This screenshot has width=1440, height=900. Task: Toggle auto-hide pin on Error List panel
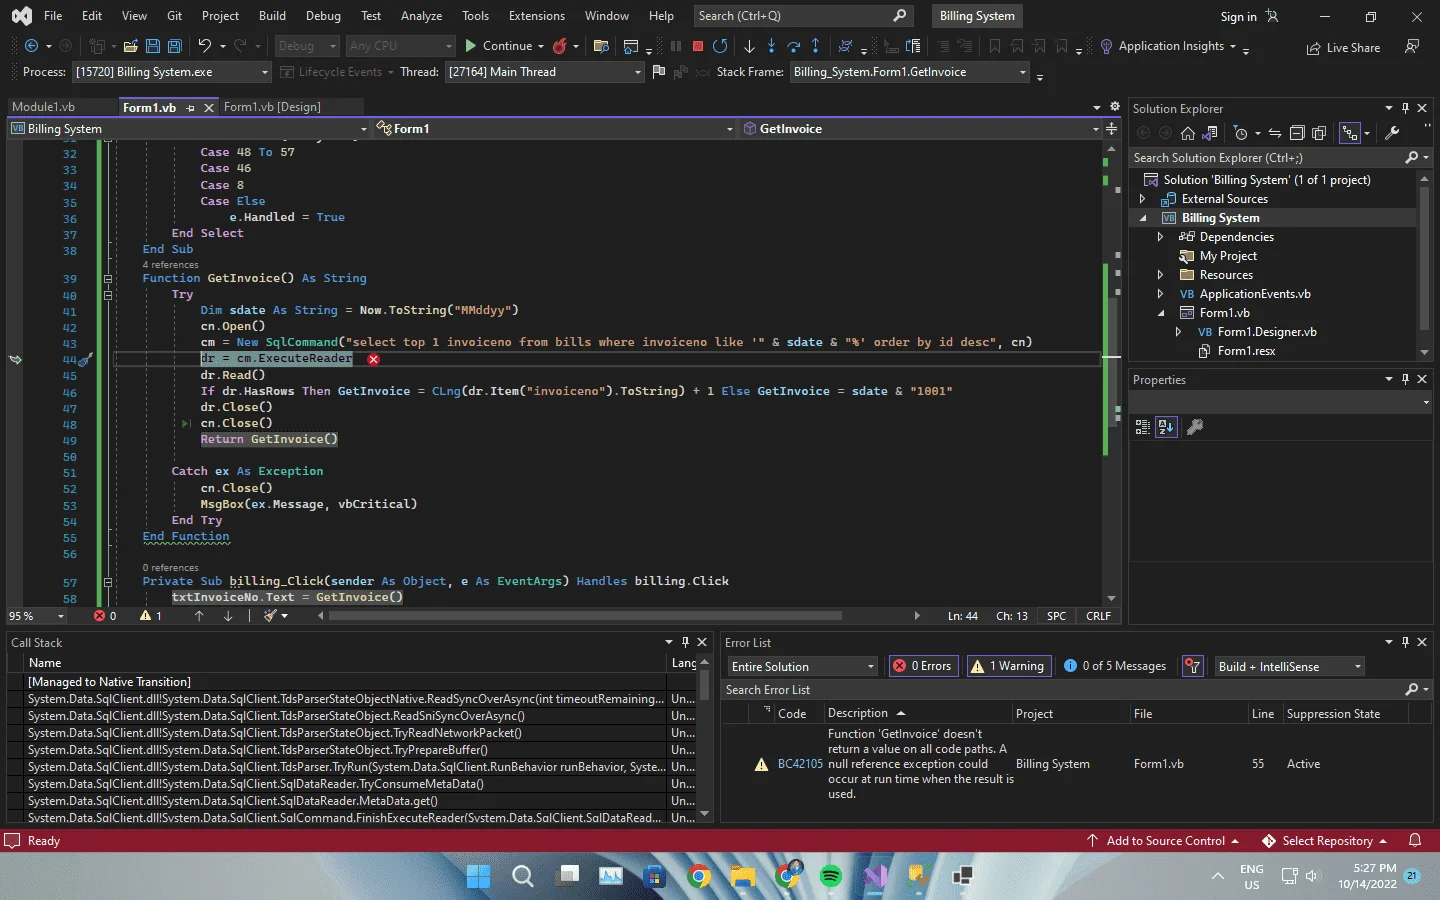1405,642
